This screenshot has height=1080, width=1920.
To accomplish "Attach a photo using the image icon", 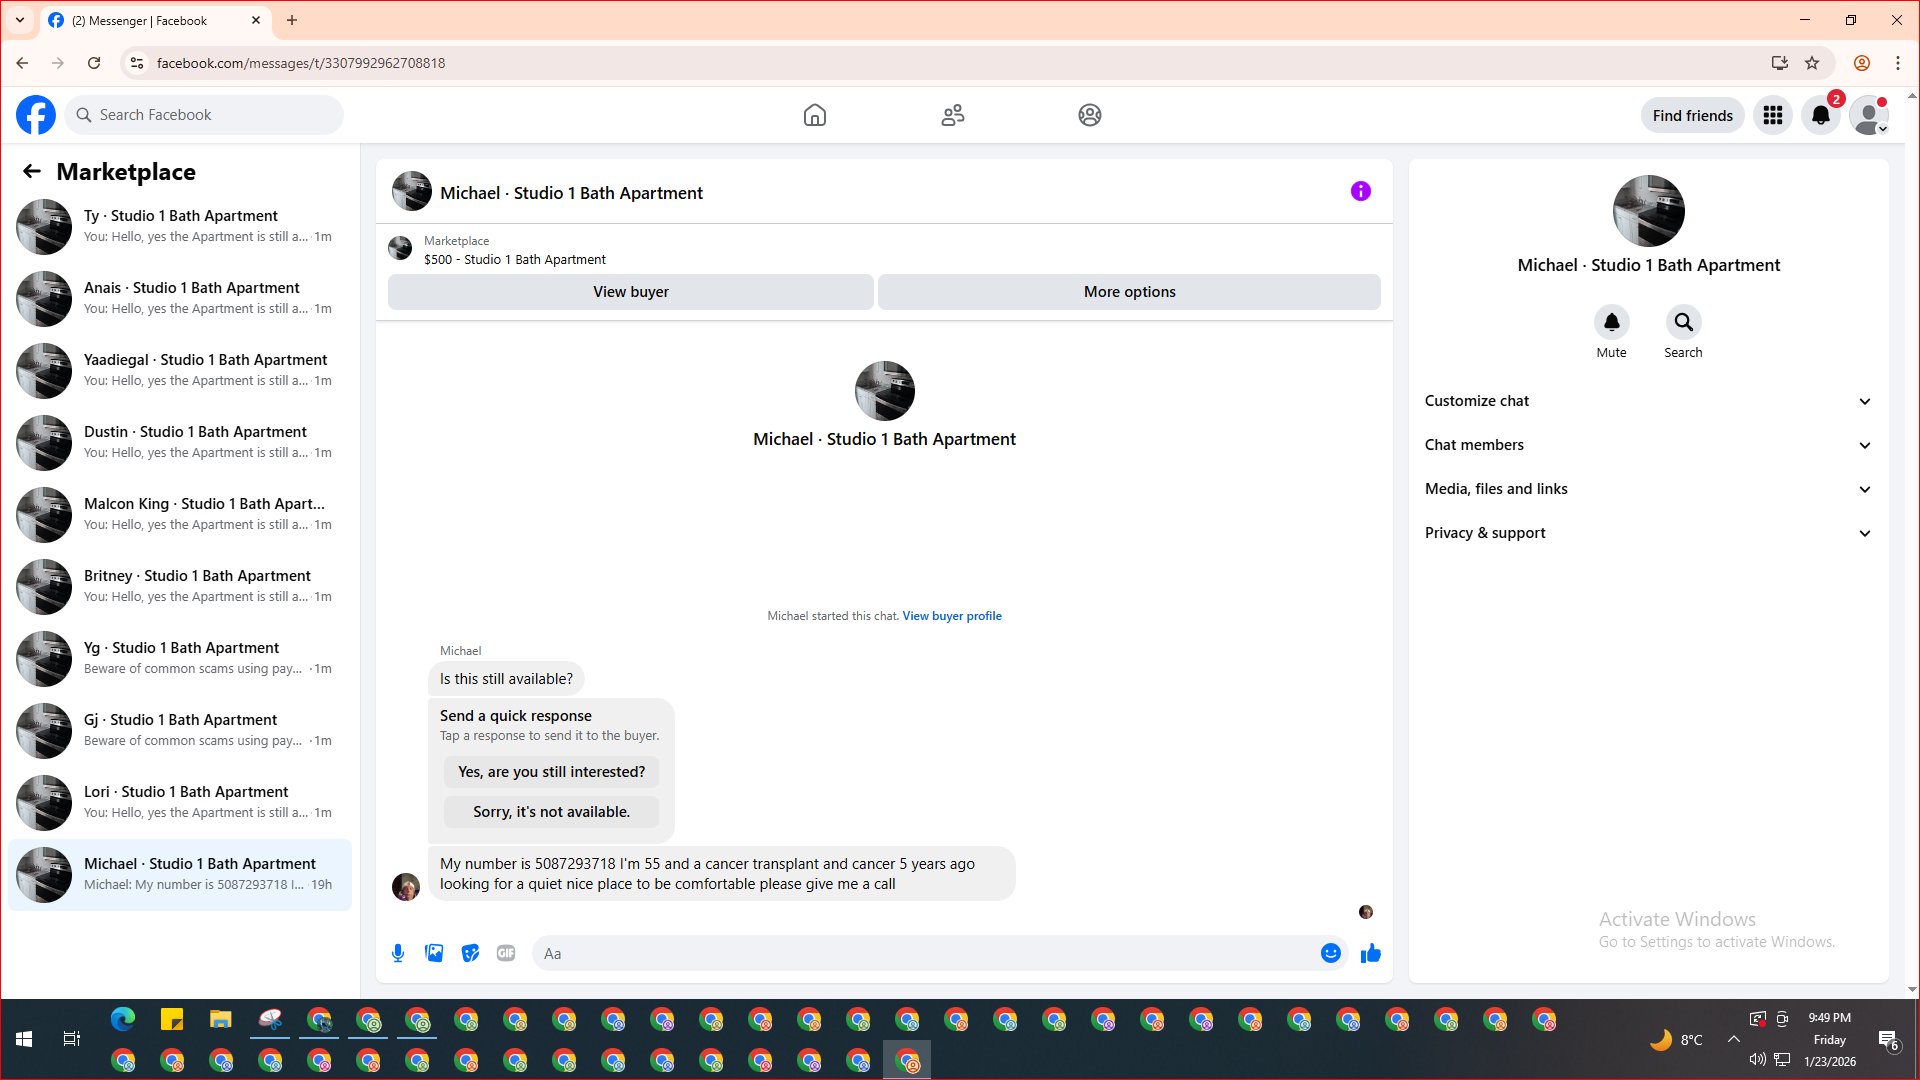I will pos(434,953).
